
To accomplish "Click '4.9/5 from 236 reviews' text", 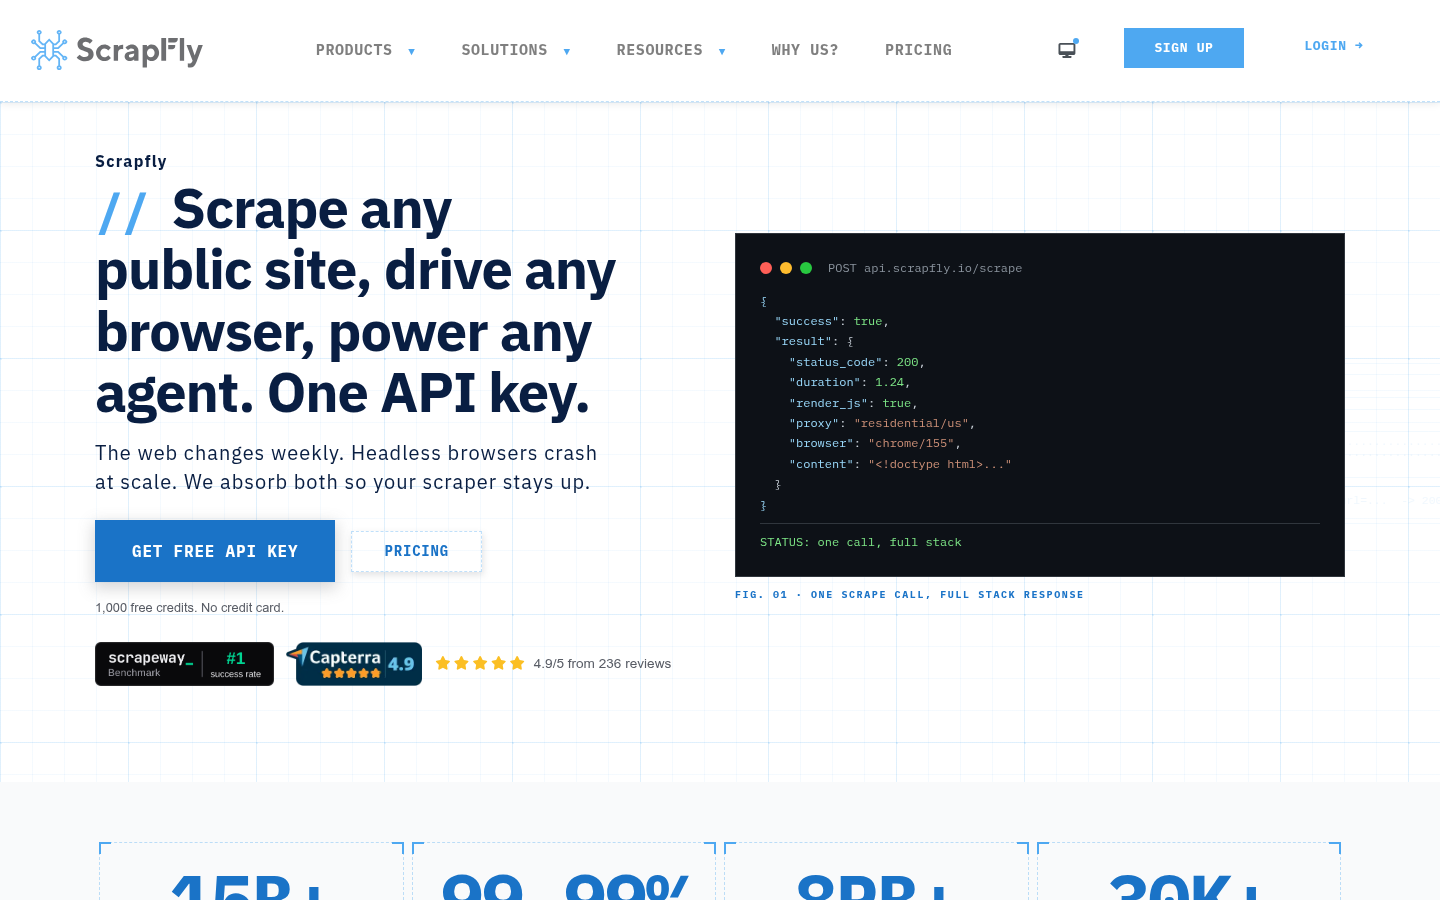I will pyautogui.click(x=602, y=663).
